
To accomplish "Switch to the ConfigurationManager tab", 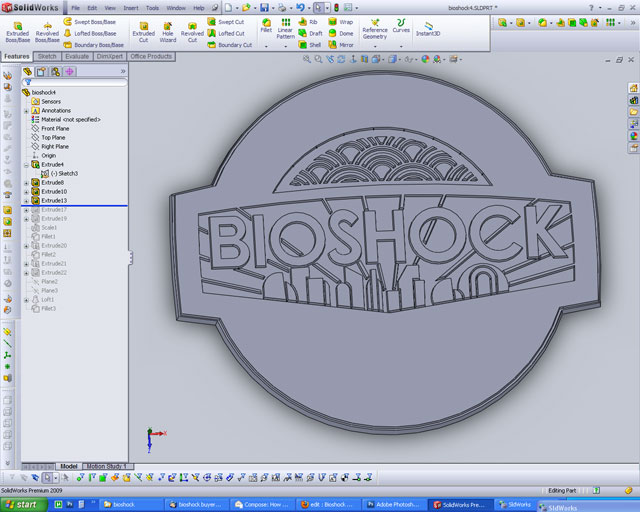I will point(55,72).
